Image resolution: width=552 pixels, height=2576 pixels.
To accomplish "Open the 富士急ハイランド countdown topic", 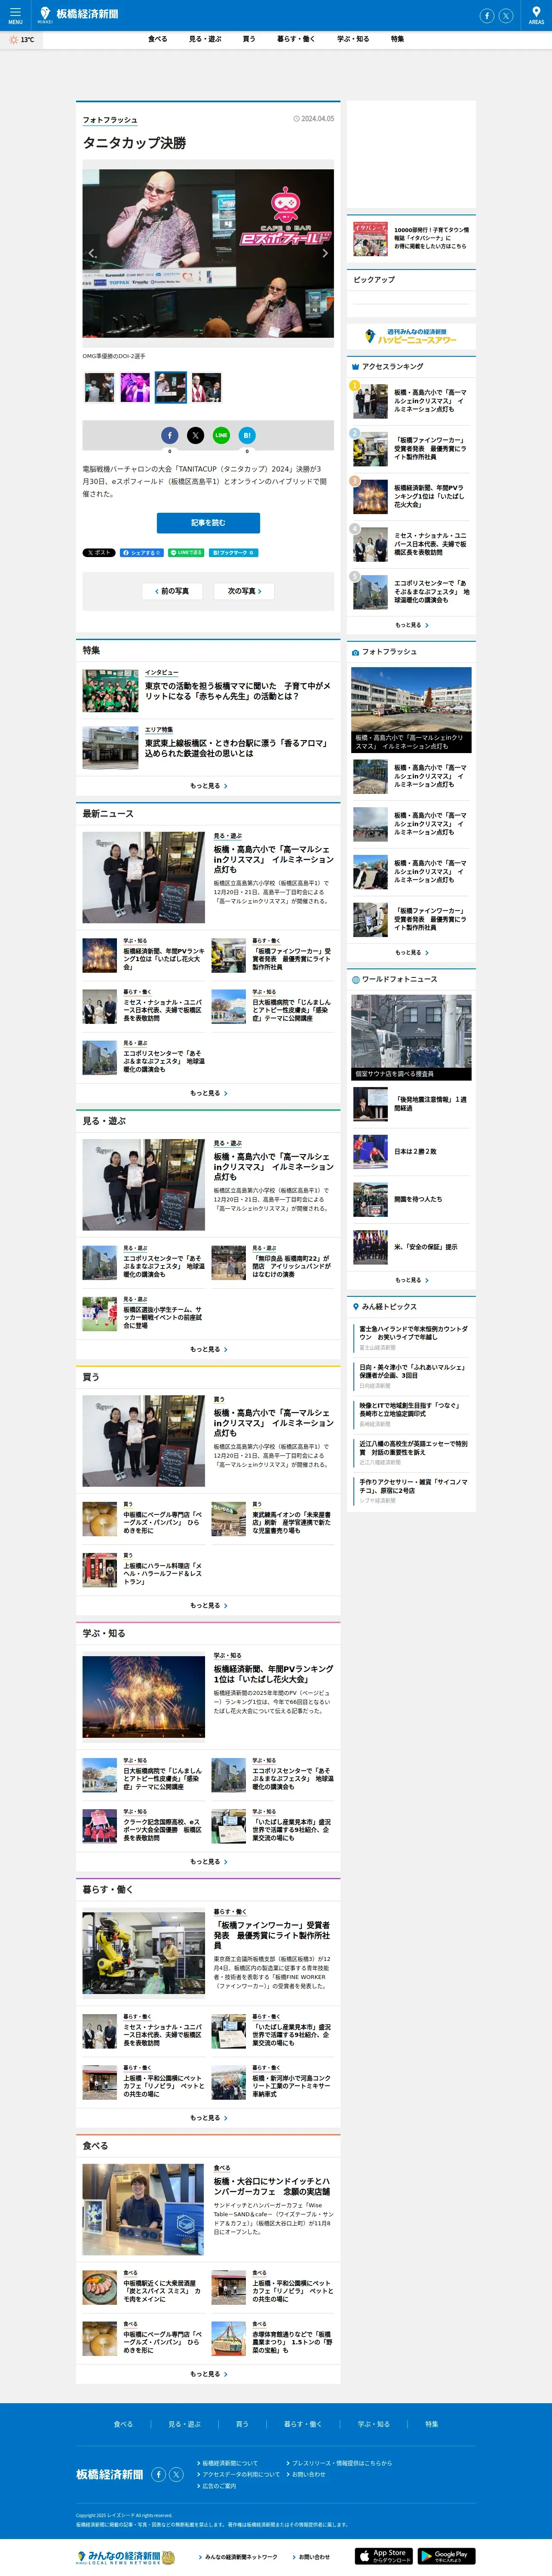I will pyautogui.click(x=414, y=1336).
